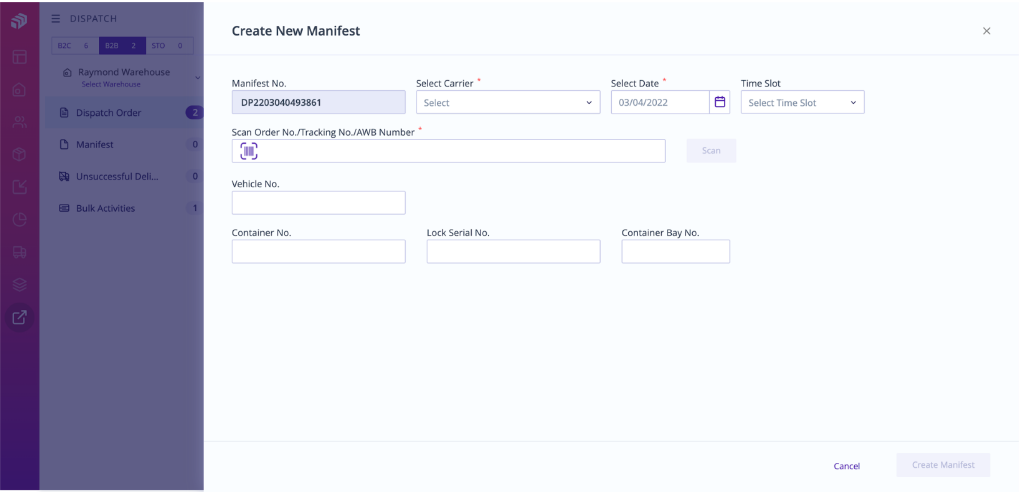Open the Select Carrier dropdown
Screen dimensions: 1021x492
tap(508, 102)
